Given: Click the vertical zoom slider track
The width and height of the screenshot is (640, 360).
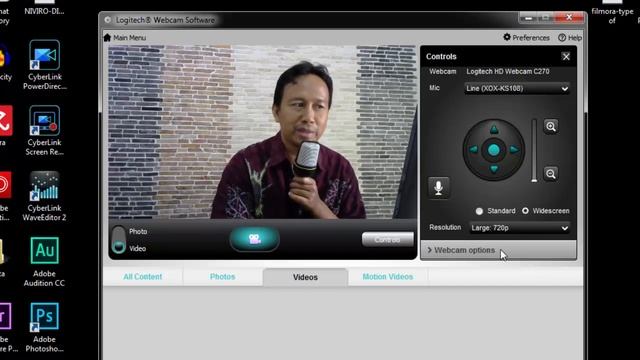Looking at the screenshot, I should click(x=534, y=150).
